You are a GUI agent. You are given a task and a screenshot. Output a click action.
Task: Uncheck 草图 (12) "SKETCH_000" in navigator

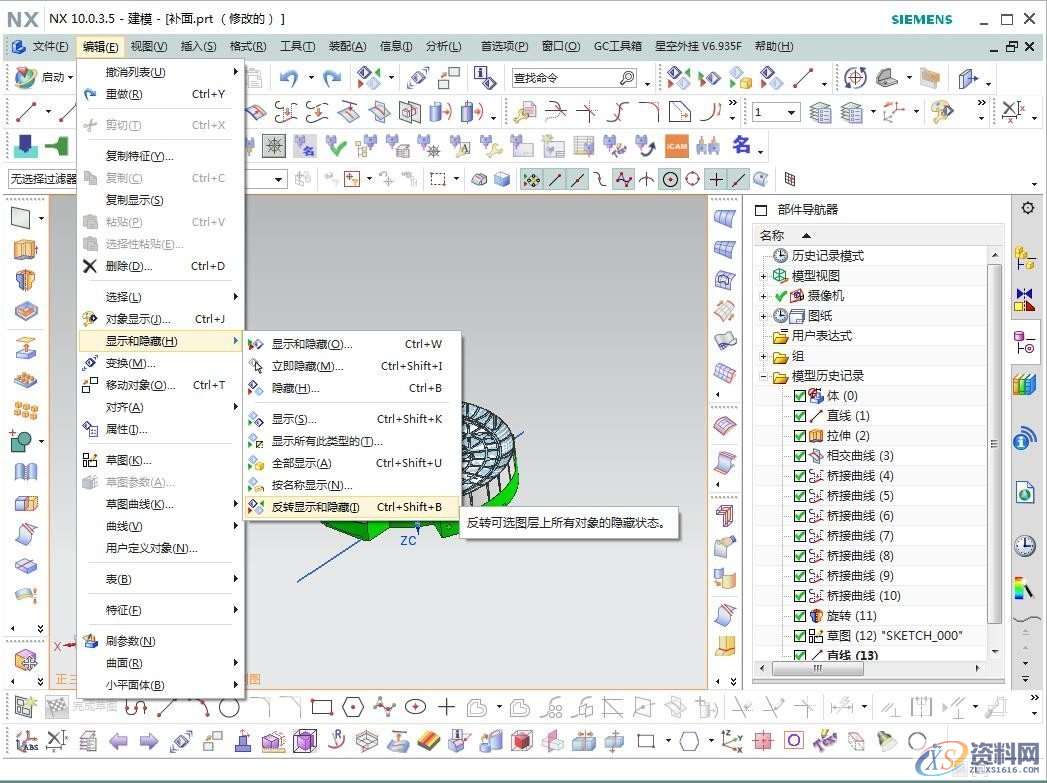798,636
